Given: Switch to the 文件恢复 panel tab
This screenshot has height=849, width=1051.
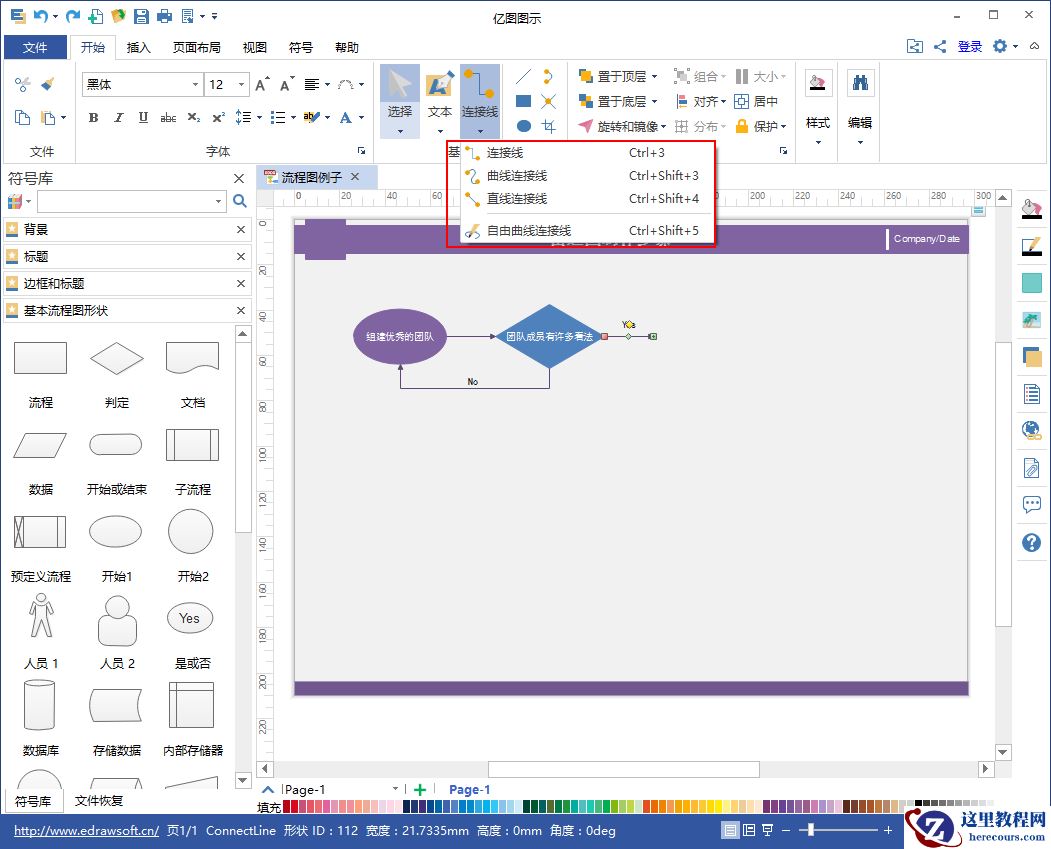Looking at the screenshot, I should point(99,800).
